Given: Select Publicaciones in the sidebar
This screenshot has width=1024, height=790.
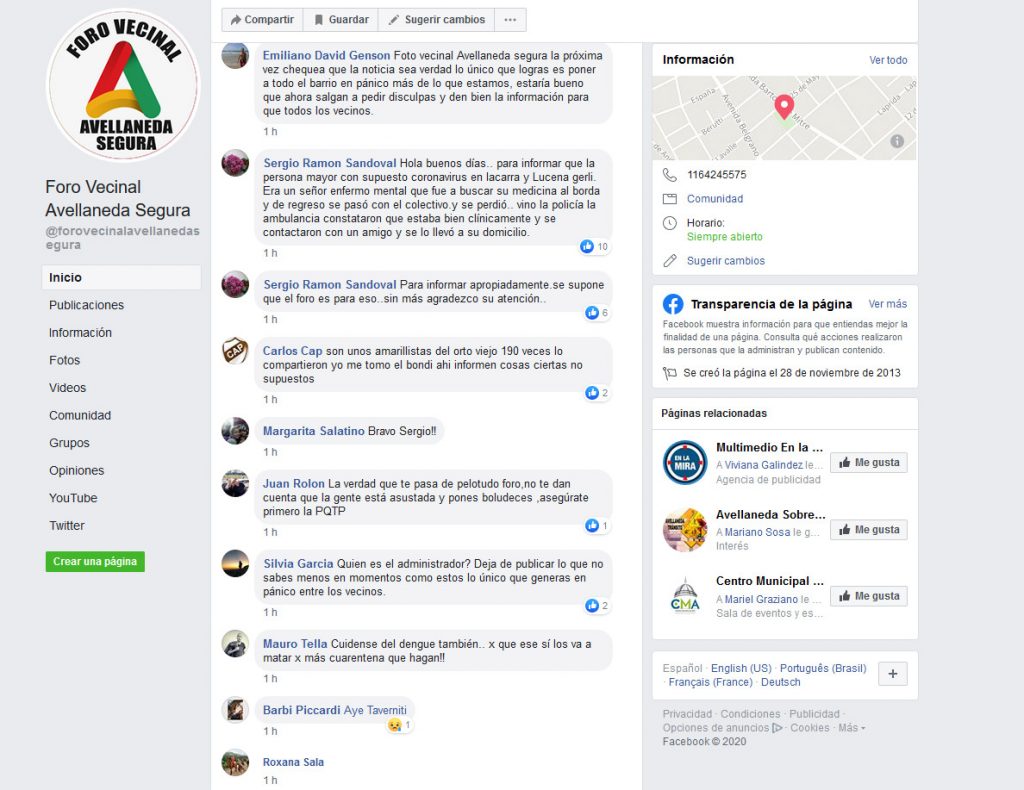Looking at the screenshot, I should (86, 305).
